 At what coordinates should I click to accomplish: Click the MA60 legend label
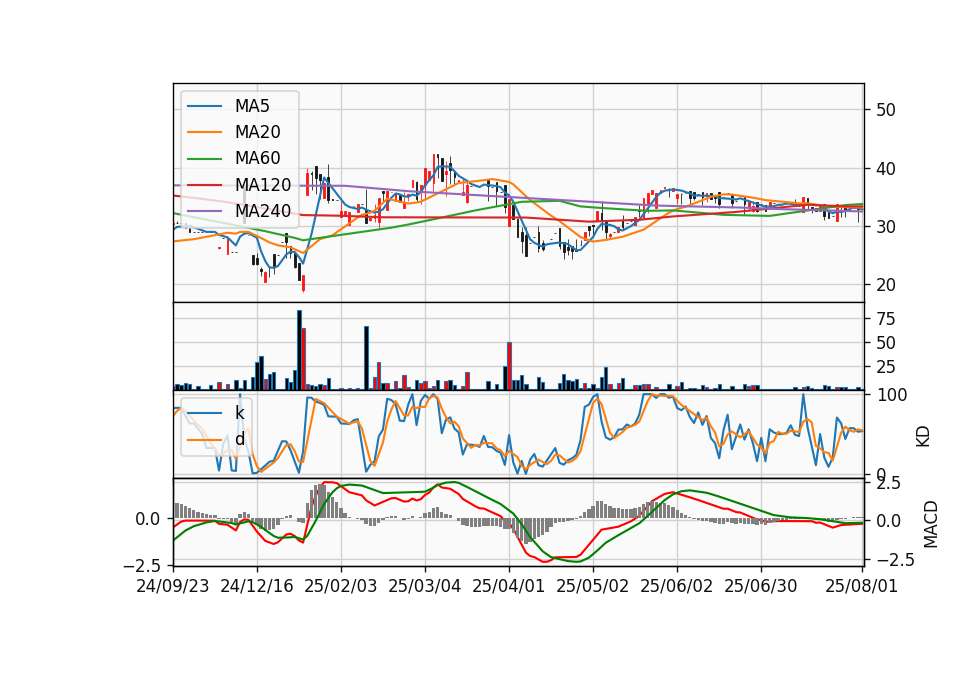click(257, 159)
